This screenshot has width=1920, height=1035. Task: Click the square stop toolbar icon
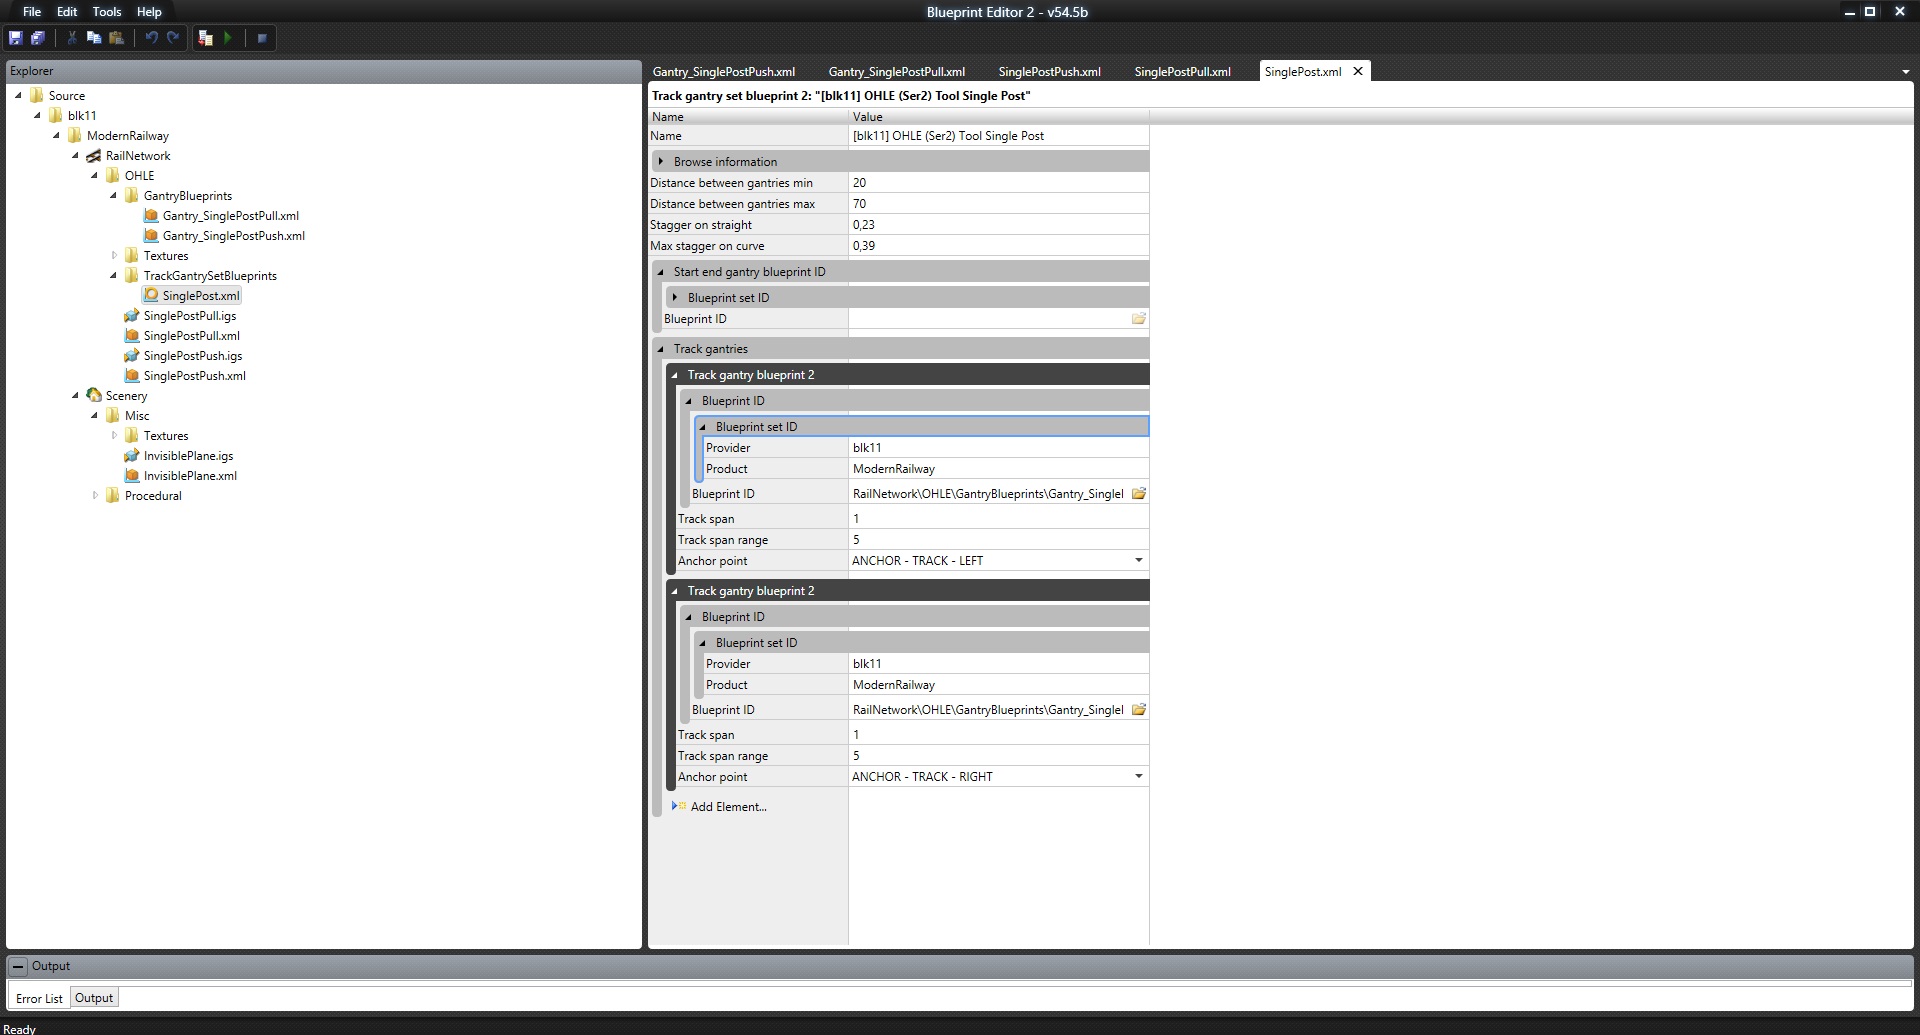262,38
